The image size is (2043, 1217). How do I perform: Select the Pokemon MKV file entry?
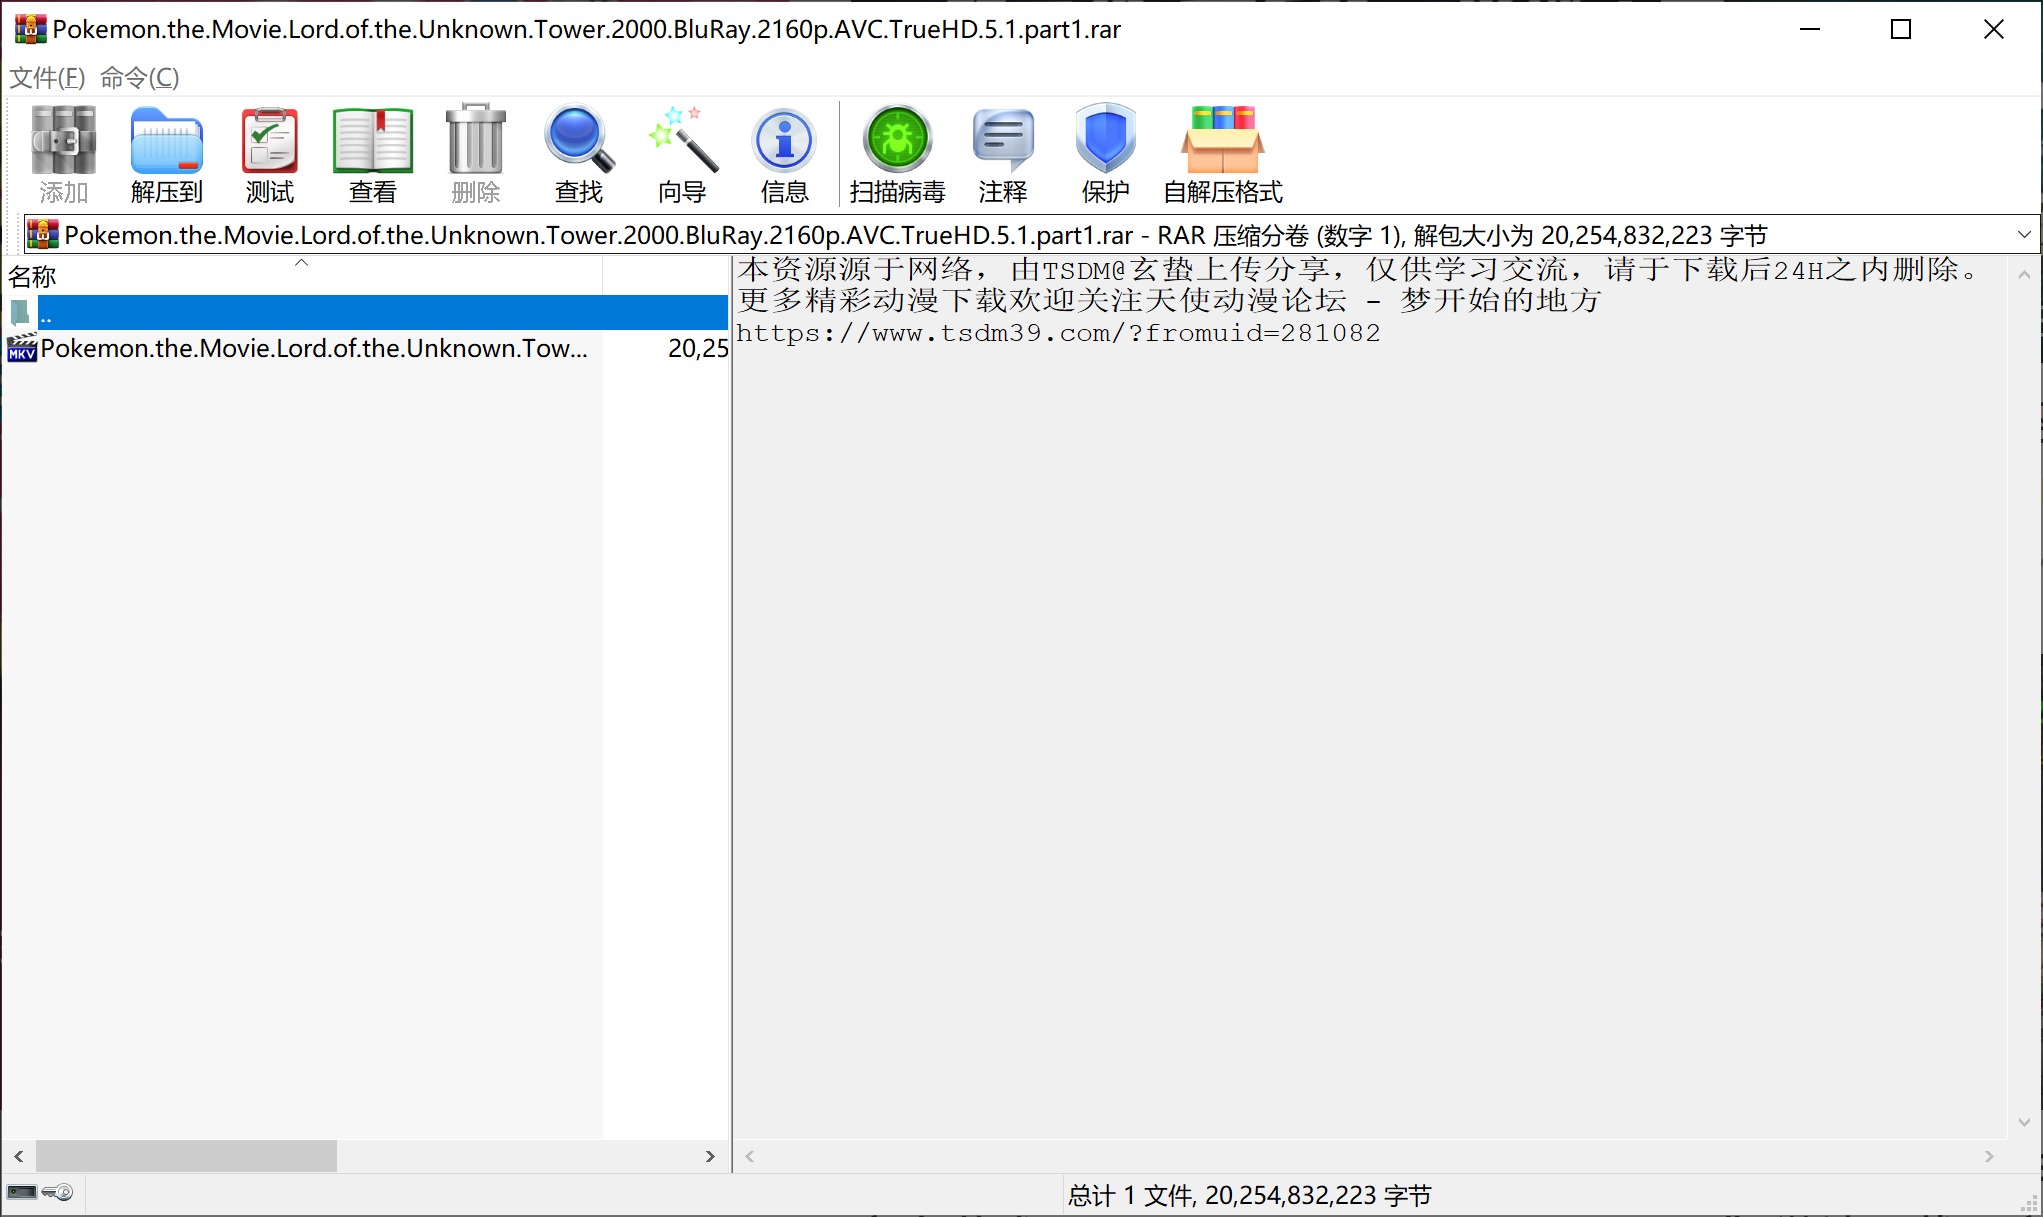coord(313,348)
